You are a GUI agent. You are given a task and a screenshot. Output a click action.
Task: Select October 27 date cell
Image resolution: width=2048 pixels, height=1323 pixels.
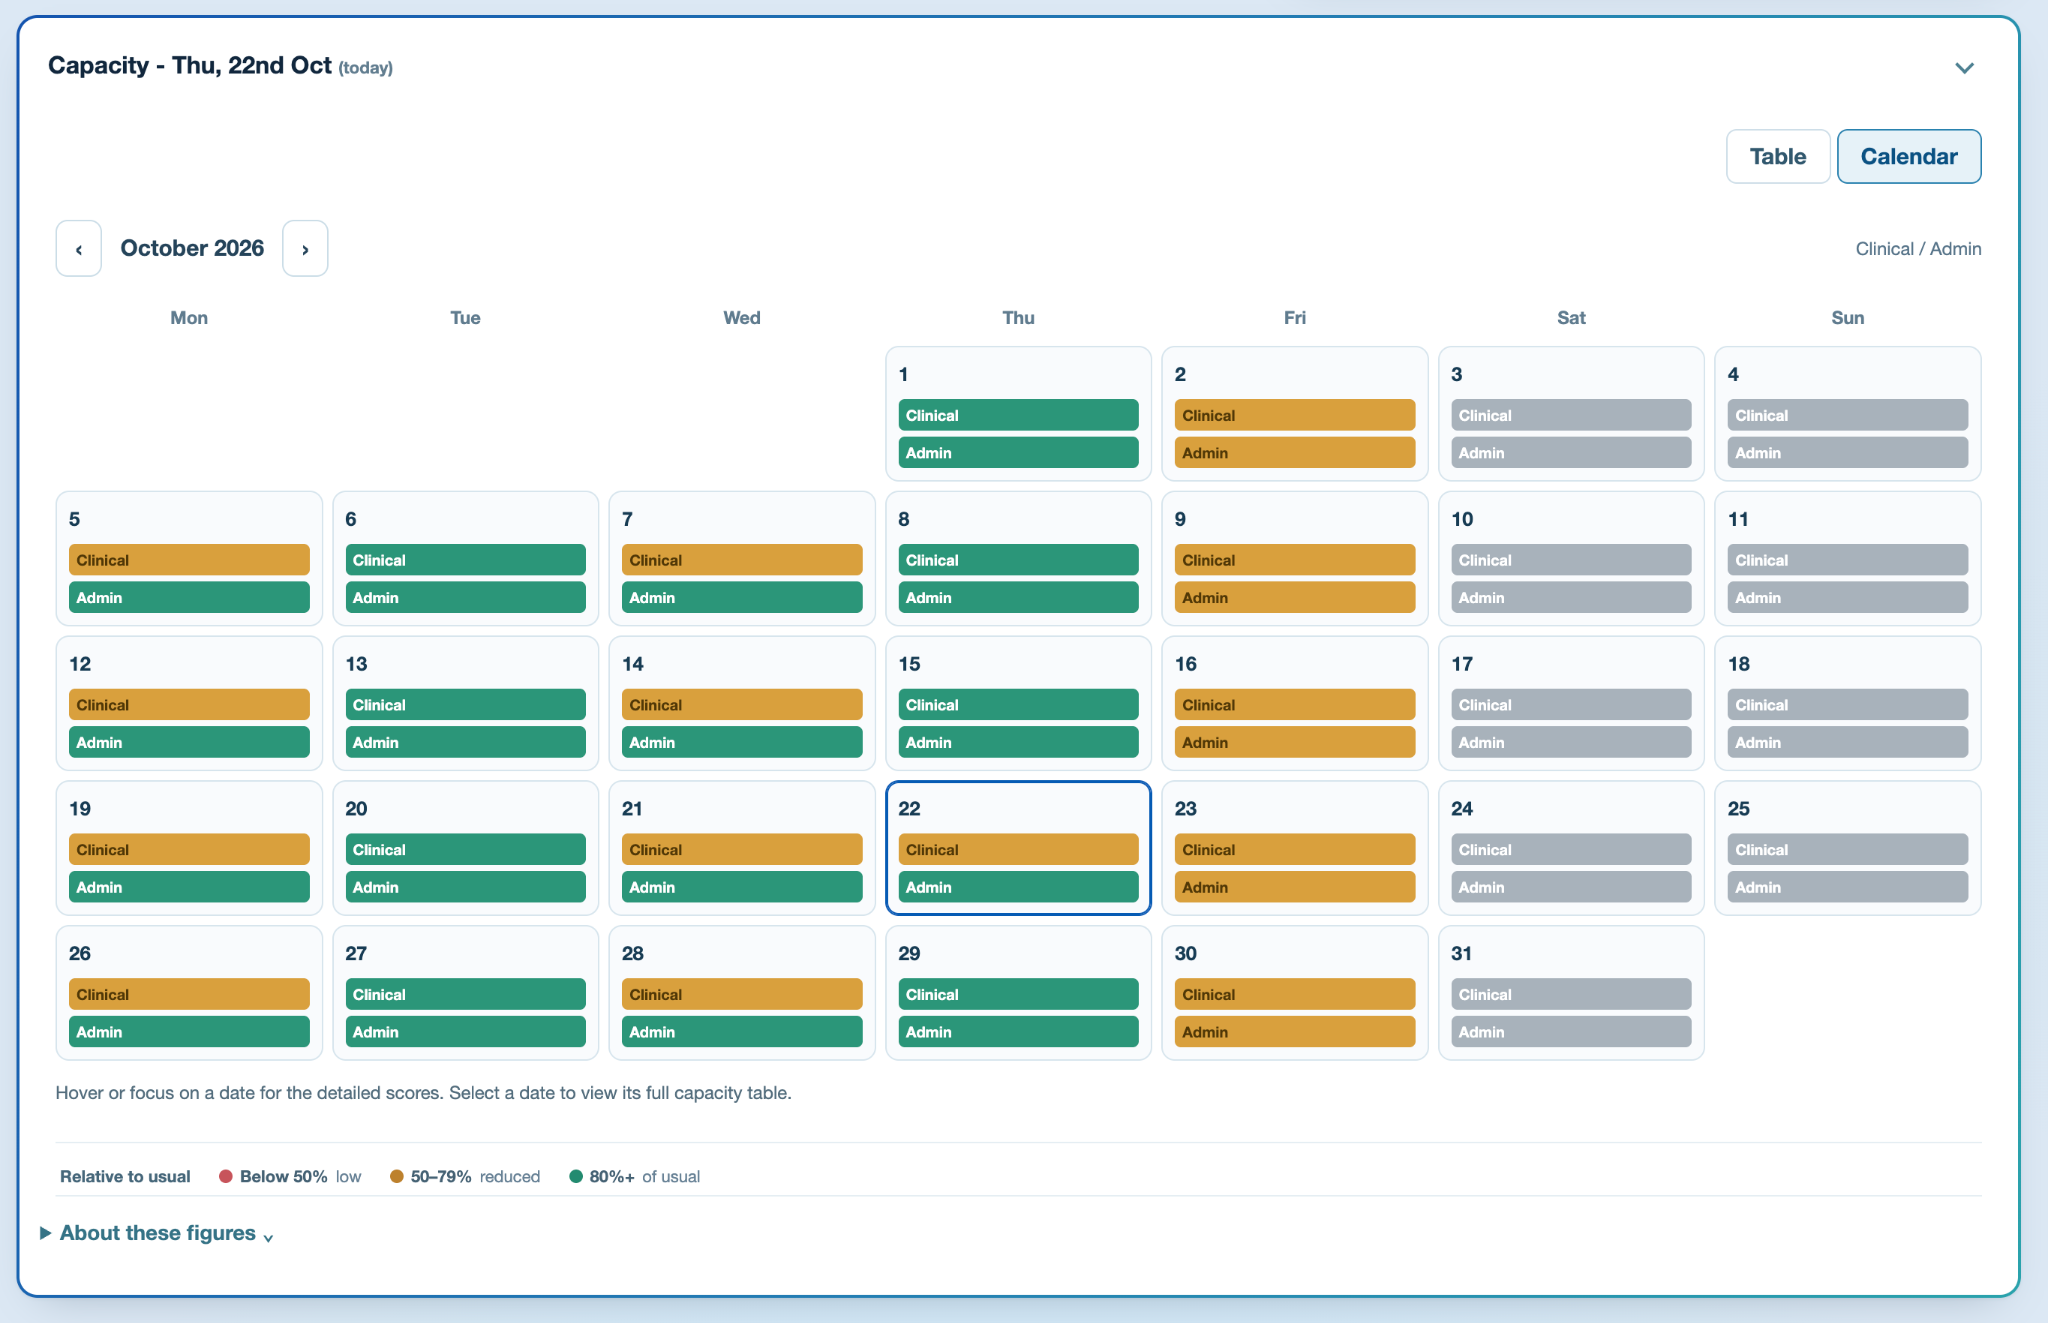465,993
